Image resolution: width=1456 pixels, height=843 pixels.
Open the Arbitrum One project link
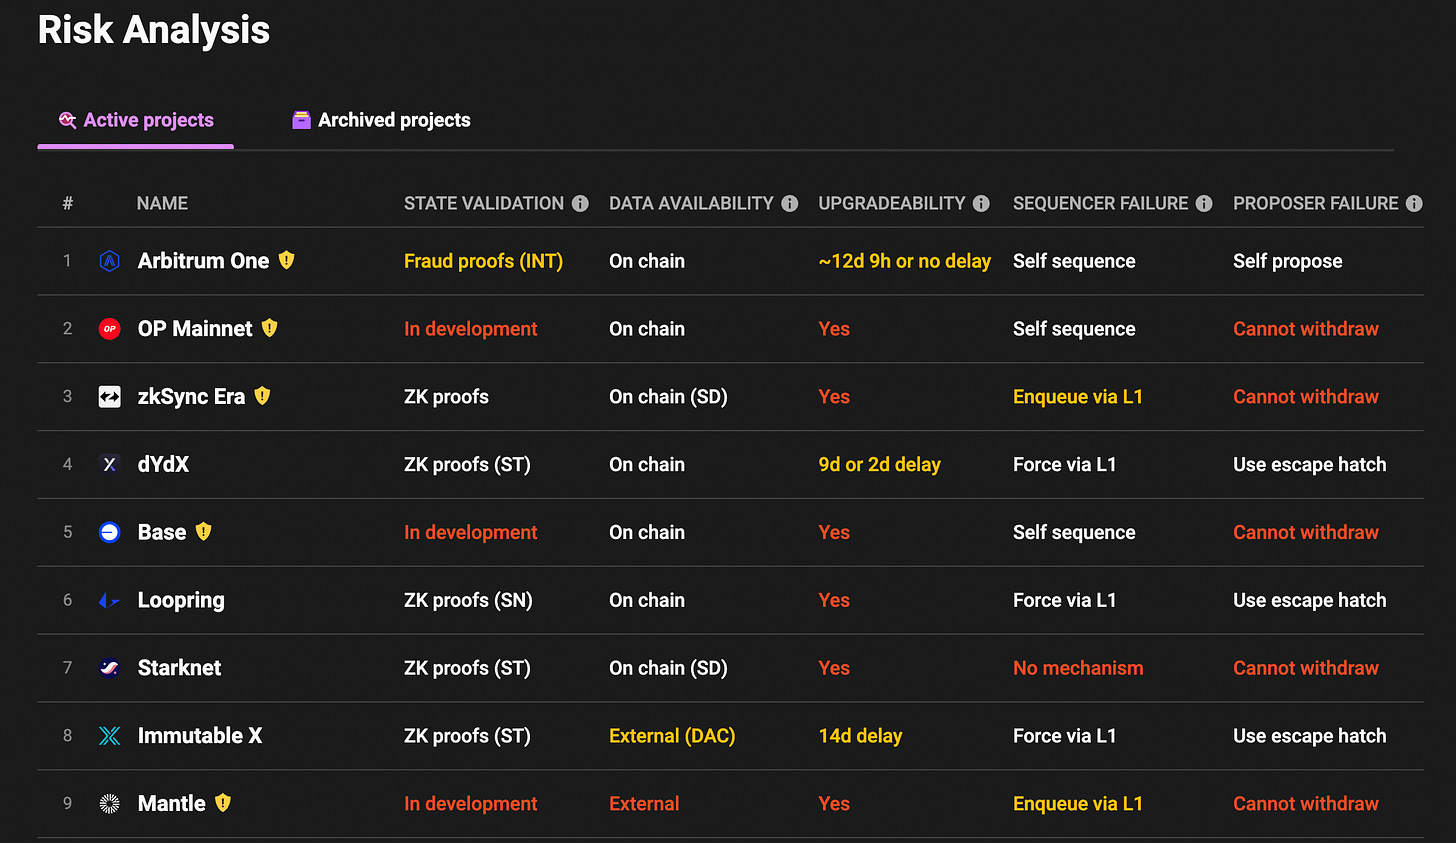click(203, 261)
